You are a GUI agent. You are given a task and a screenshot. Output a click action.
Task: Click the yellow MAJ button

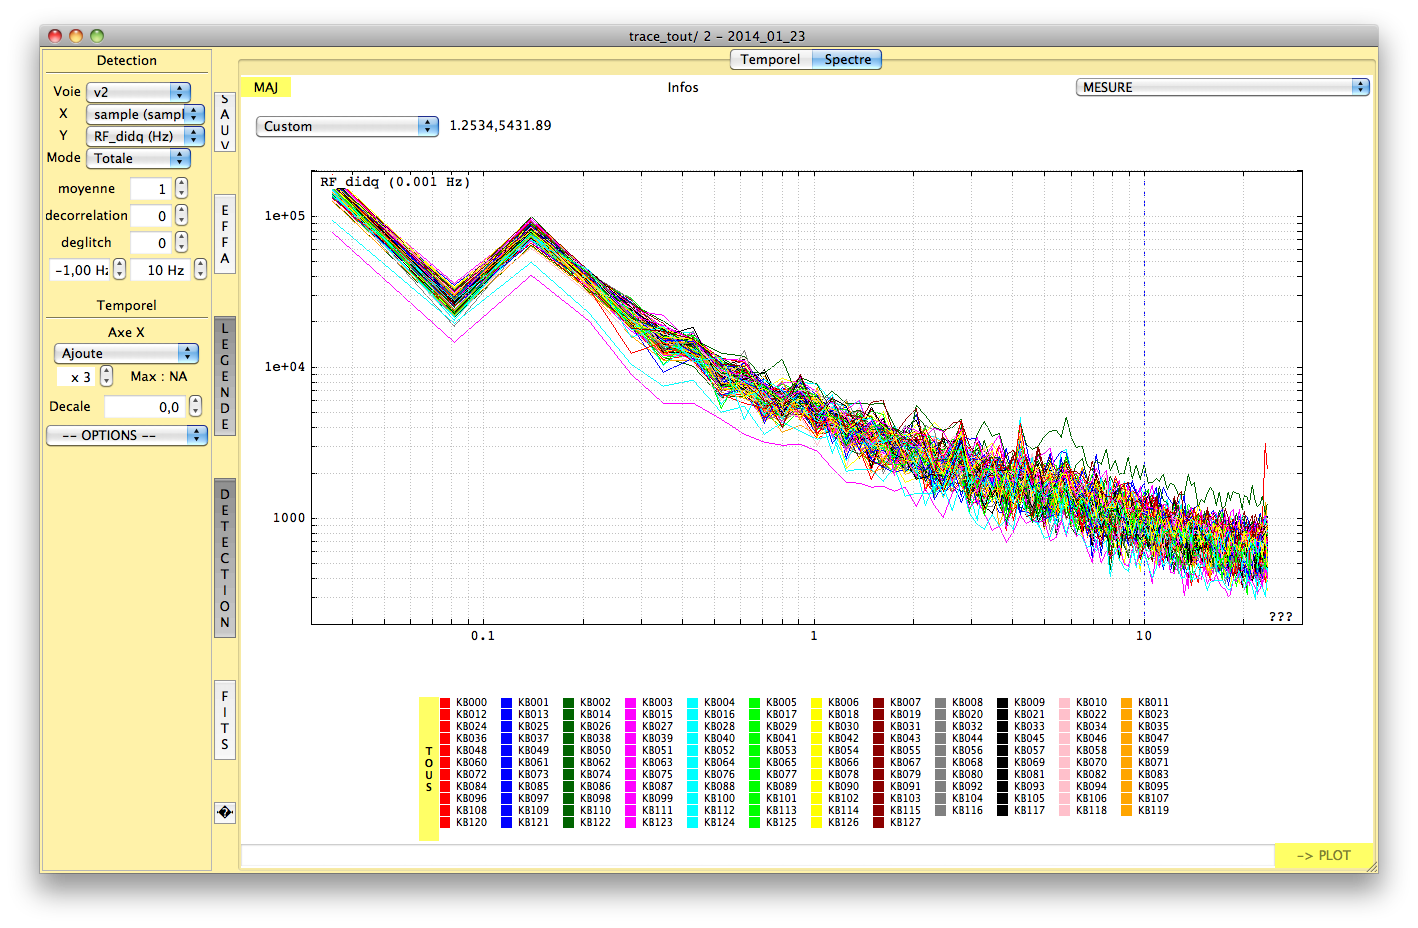click(266, 88)
